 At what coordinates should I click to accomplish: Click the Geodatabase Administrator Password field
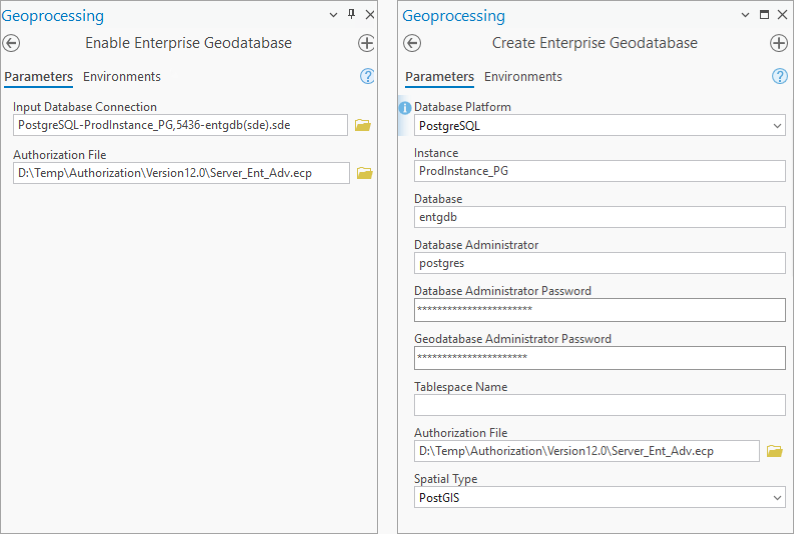pos(600,358)
